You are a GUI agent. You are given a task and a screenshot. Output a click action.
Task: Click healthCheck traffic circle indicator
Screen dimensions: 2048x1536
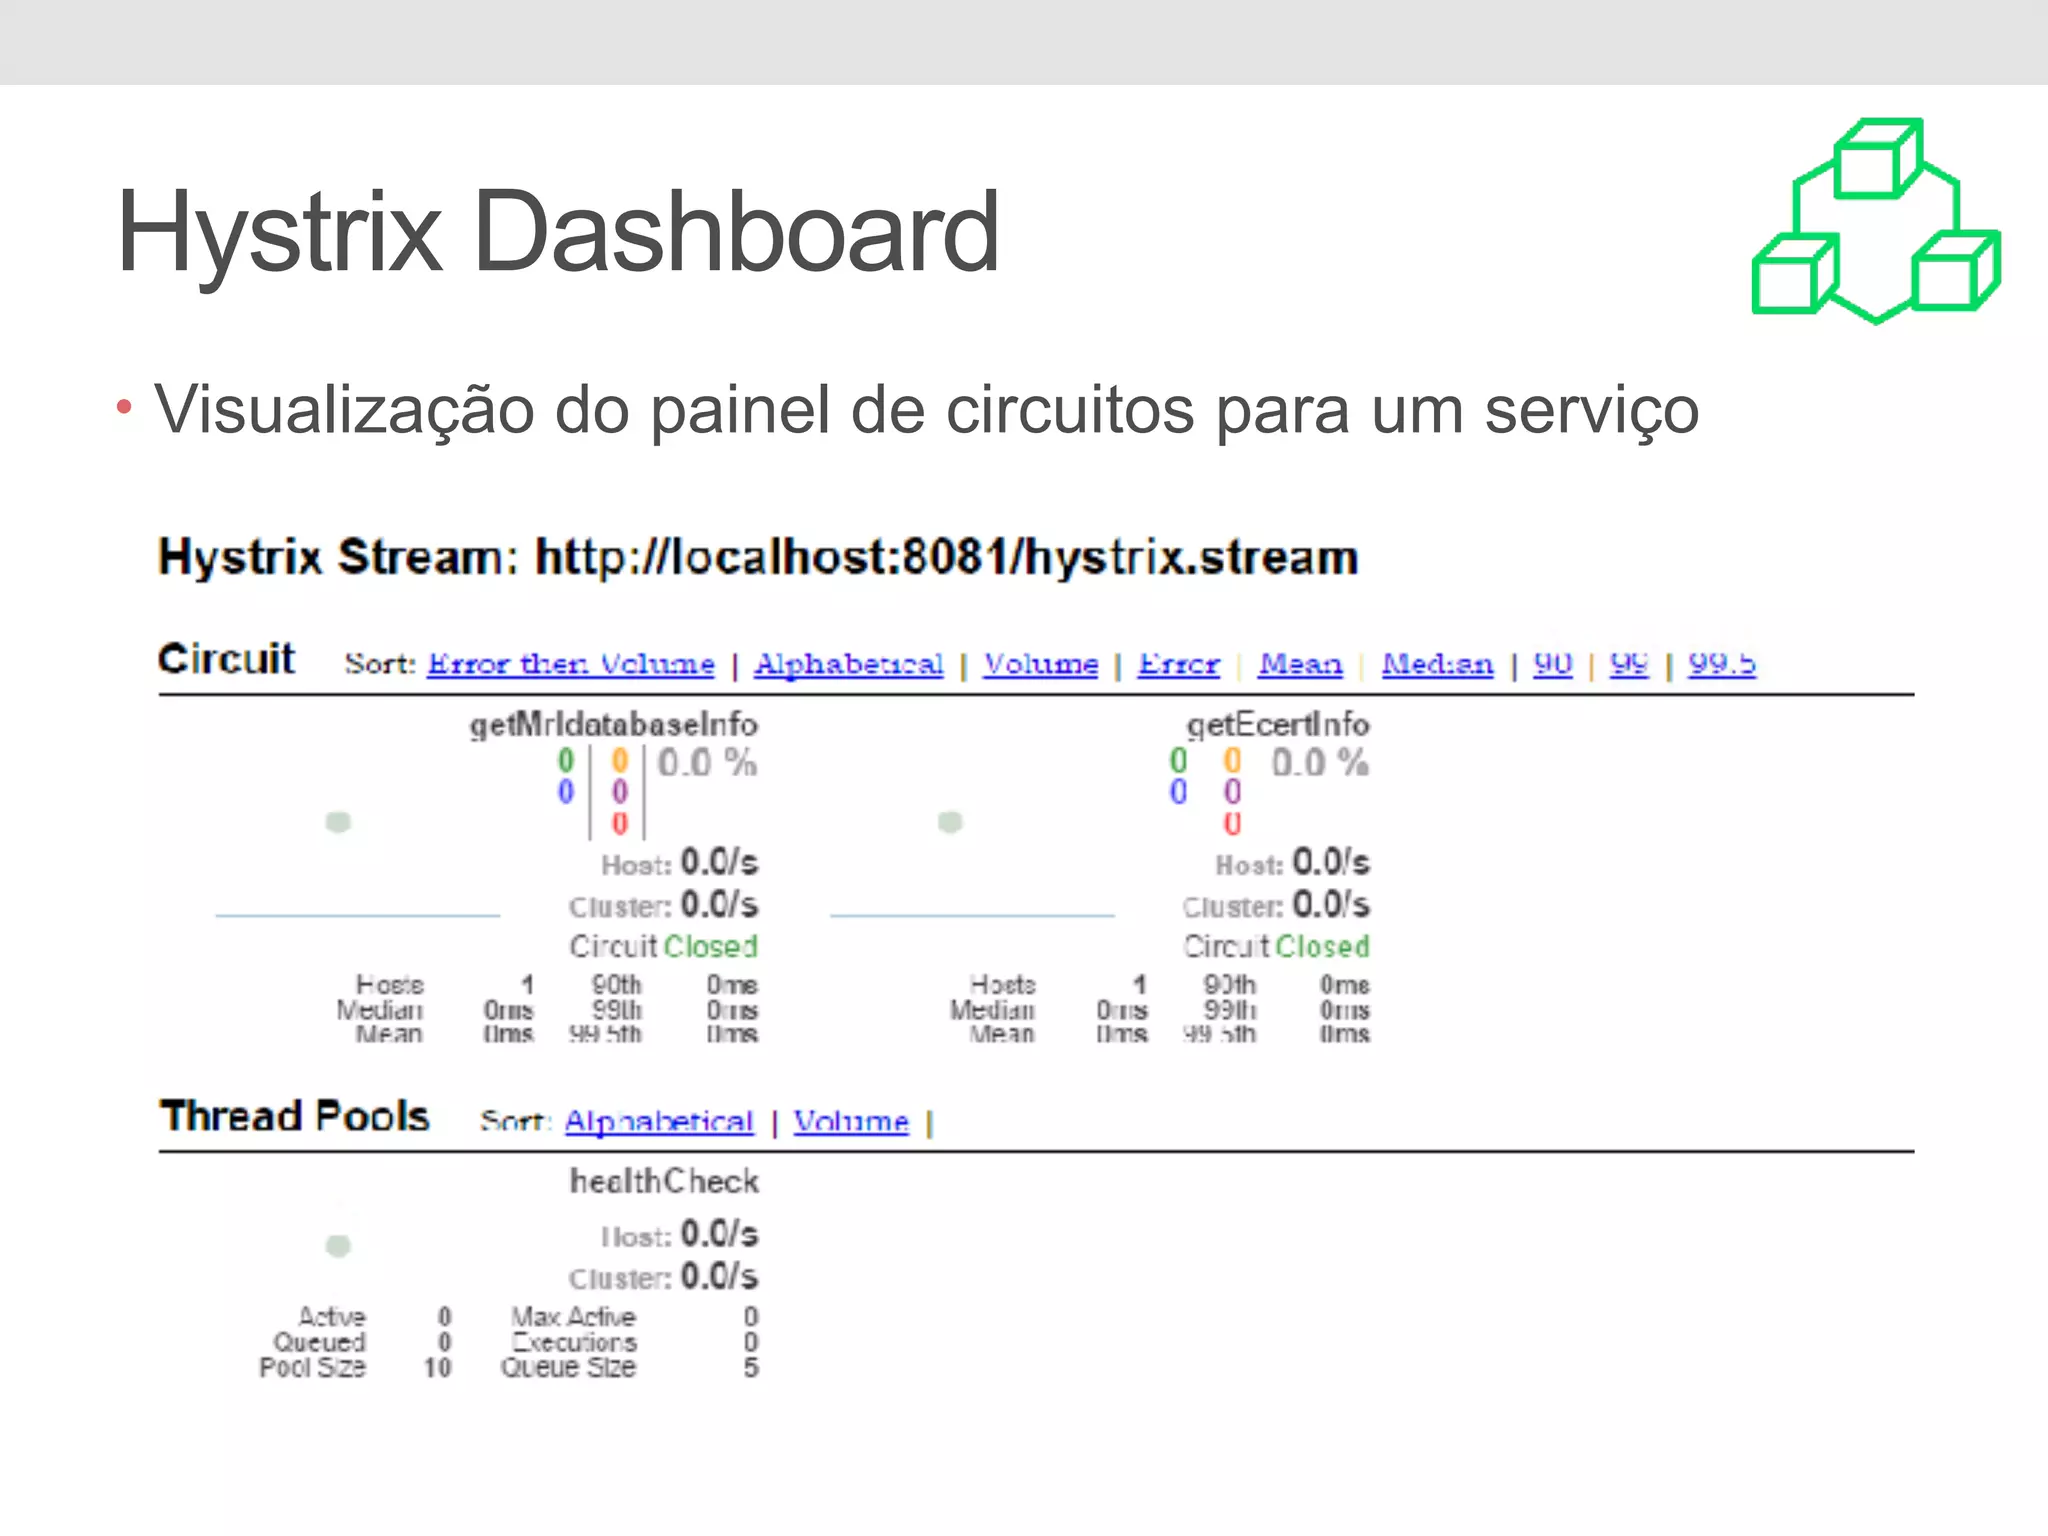pos(339,1245)
